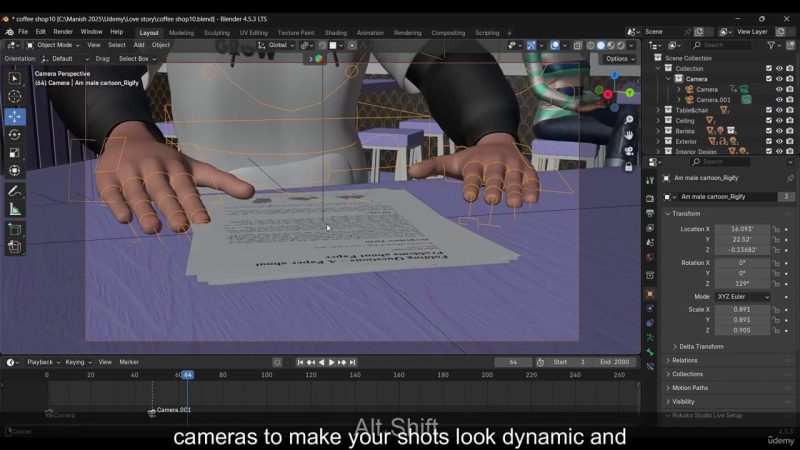Screen dimensions: 800x450
Task: Activate the Rotate tool
Action: click(15, 135)
